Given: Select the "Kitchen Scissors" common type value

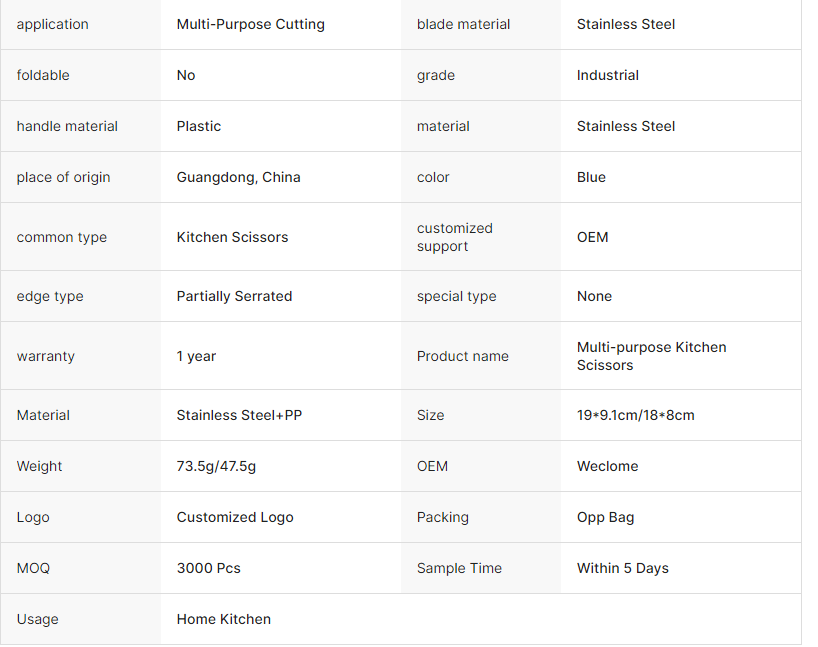Looking at the screenshot, I should pyautogui.click(x=232, y=237).
